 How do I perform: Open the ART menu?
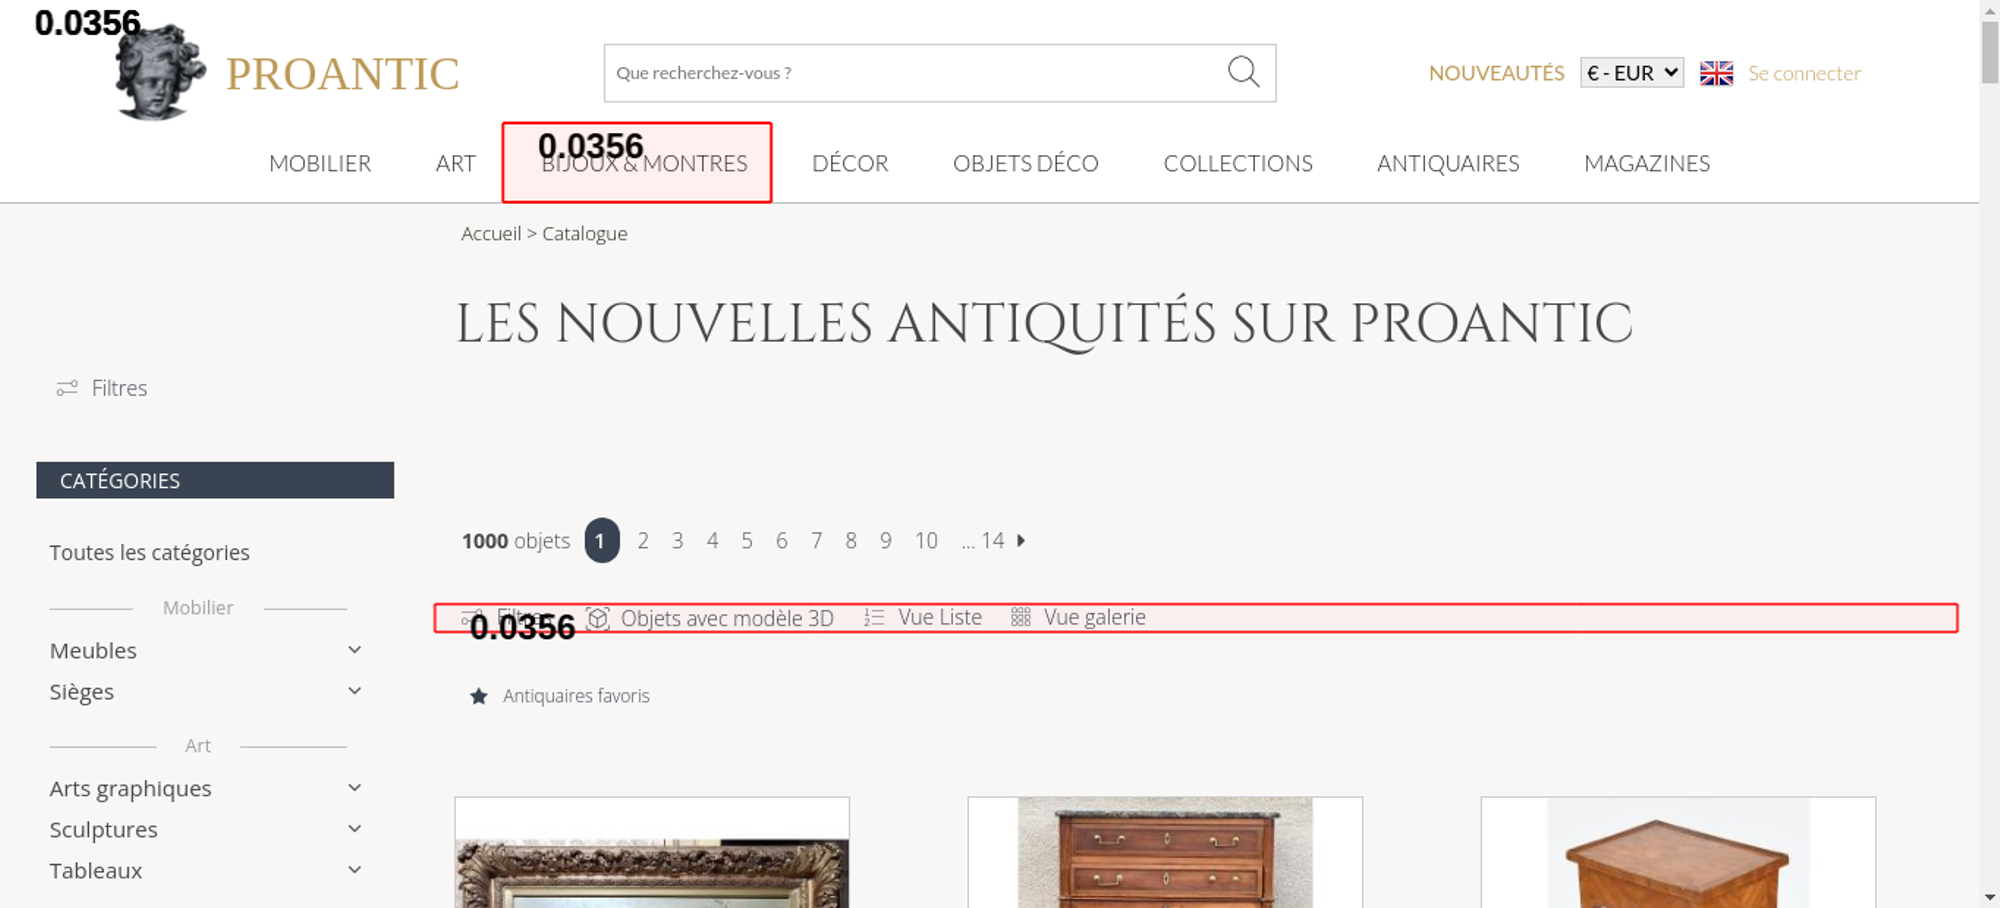point(455,163)
